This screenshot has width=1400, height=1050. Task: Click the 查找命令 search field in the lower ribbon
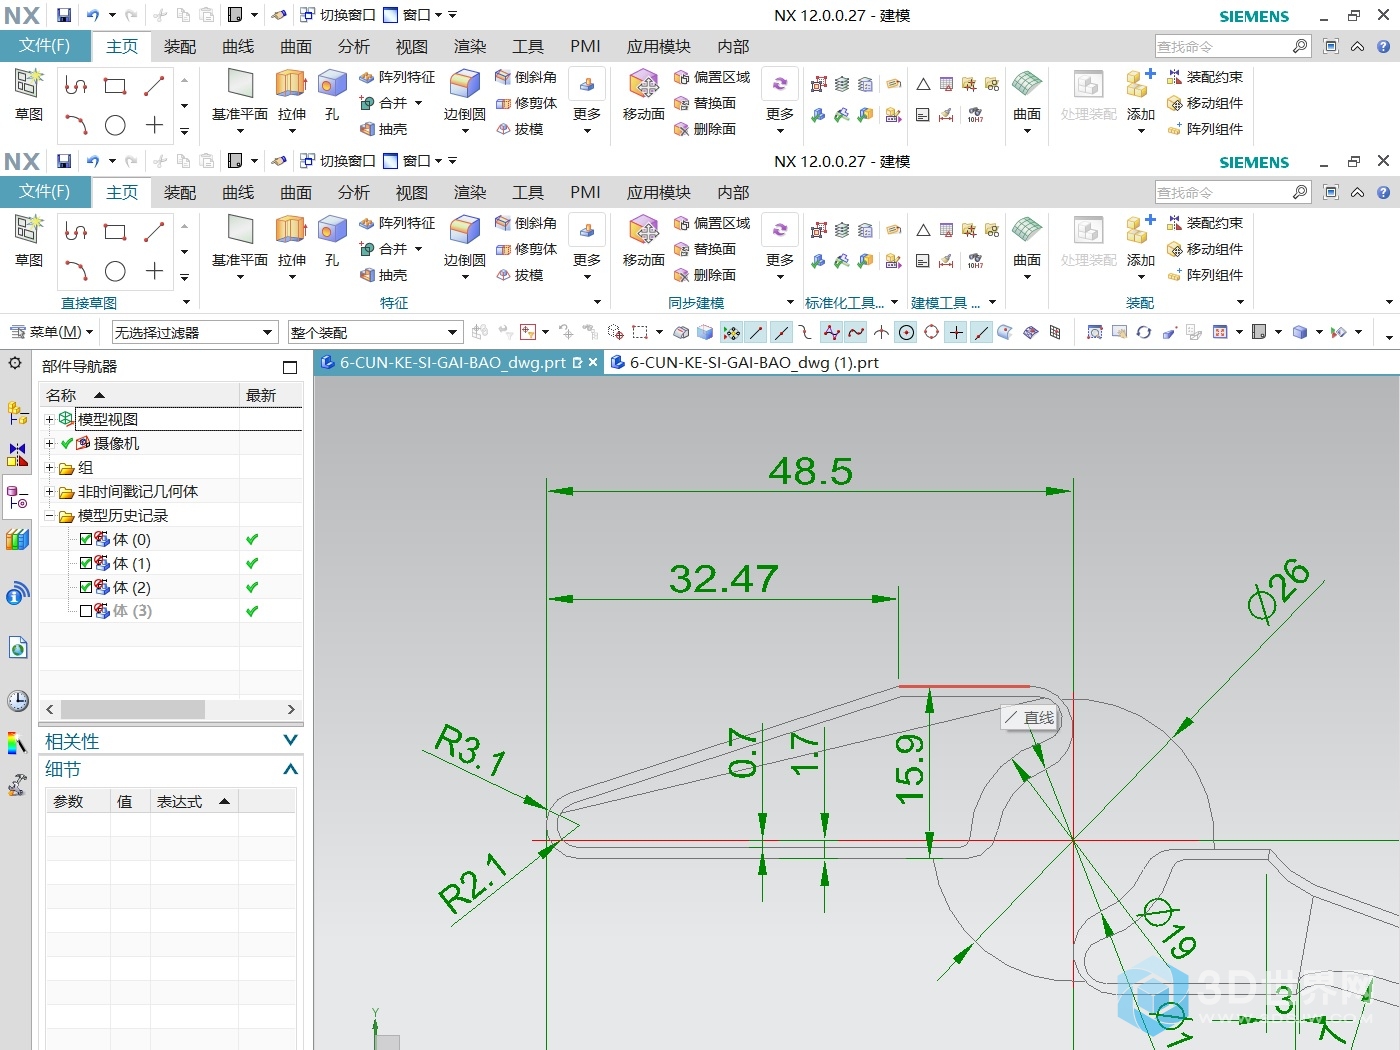click(x=1224, y=192)
